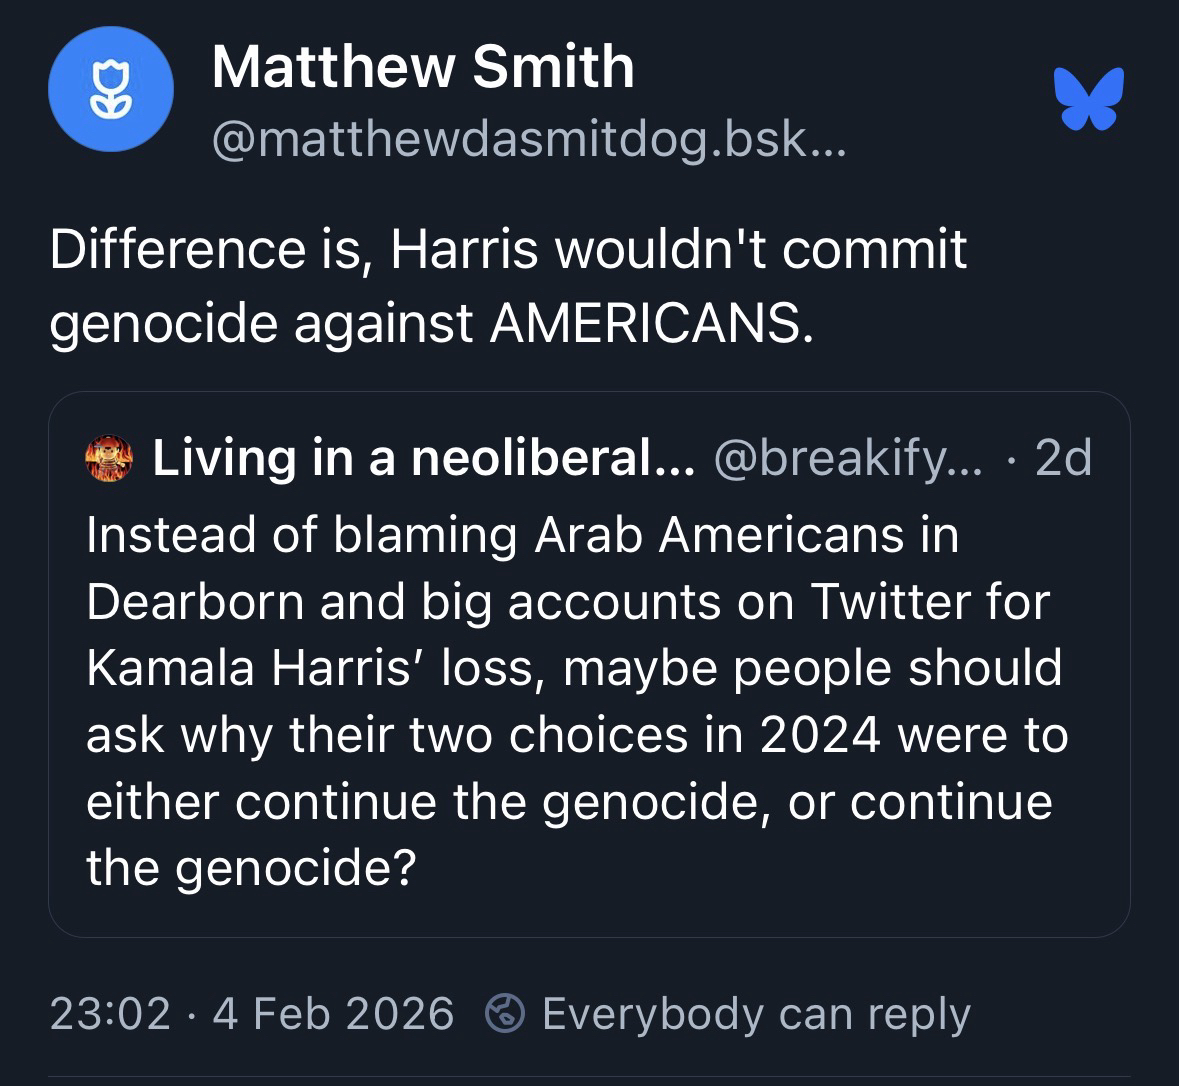Click the blue Bluesky butterfly logo
This screenshot has width=1179, height=1086.
click(x=1089, y=99)
